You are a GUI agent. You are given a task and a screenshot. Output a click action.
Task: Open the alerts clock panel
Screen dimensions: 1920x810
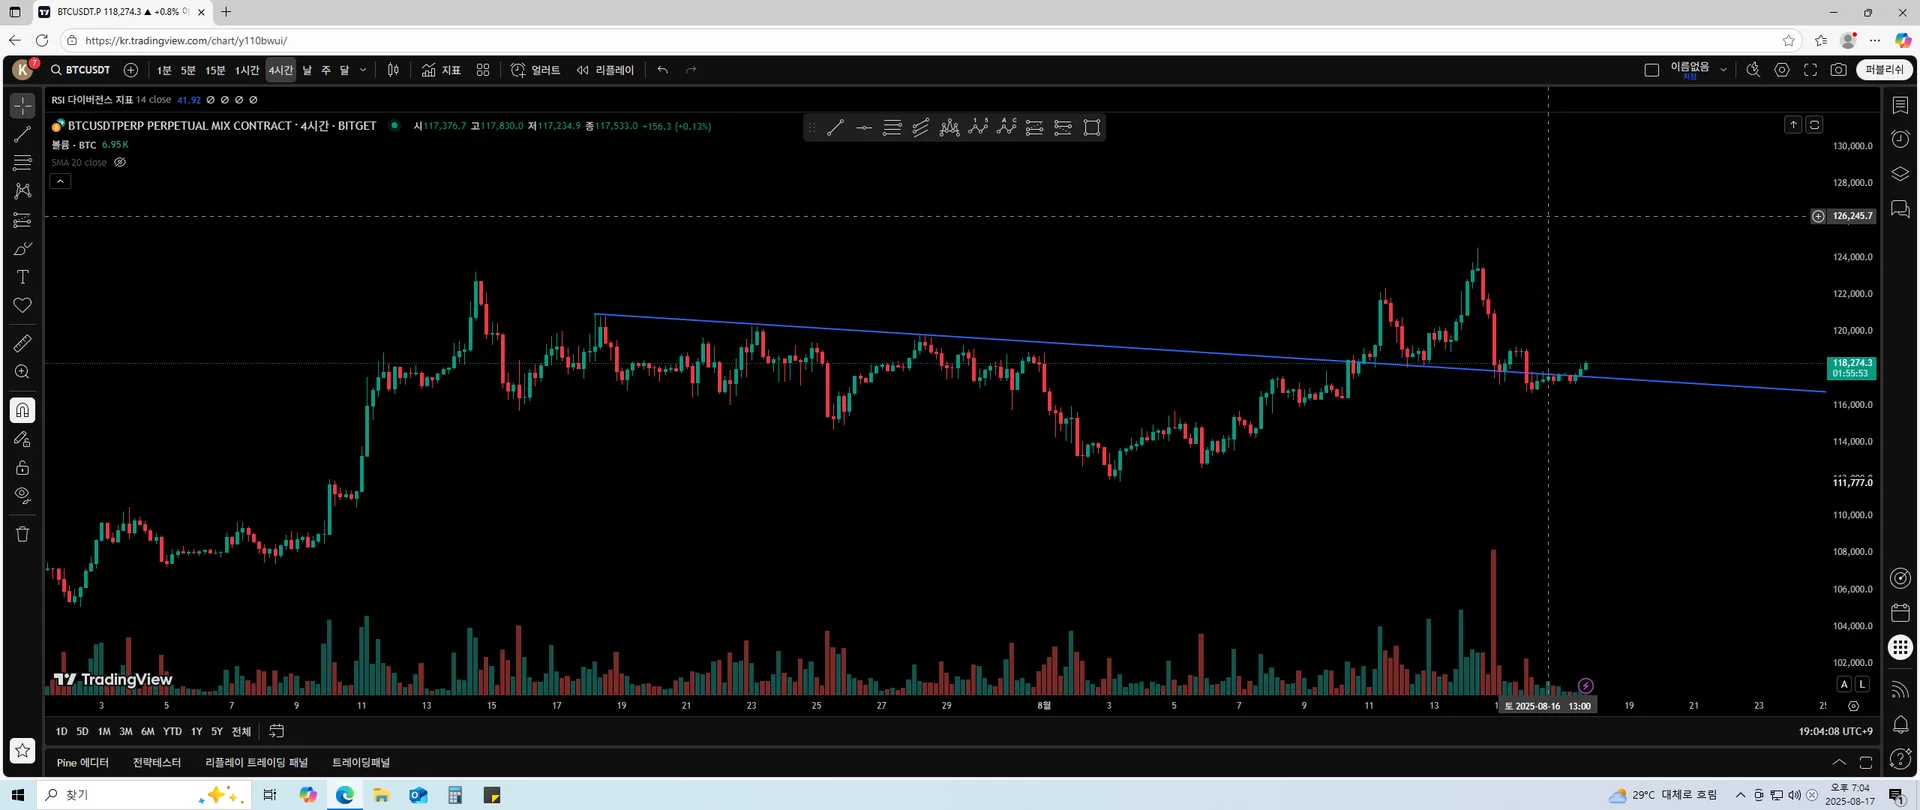(x=1900, y=139)
